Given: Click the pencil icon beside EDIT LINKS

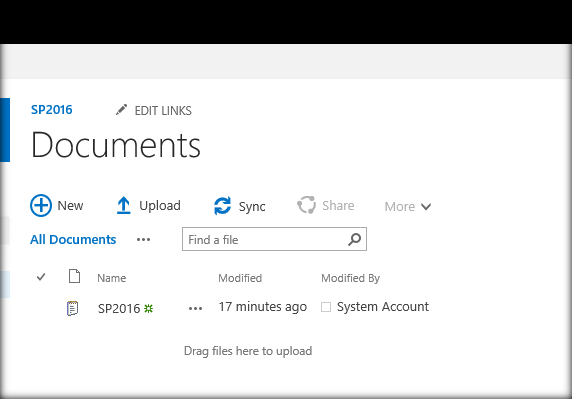Looking at the screenshot, I should (121, 110).
